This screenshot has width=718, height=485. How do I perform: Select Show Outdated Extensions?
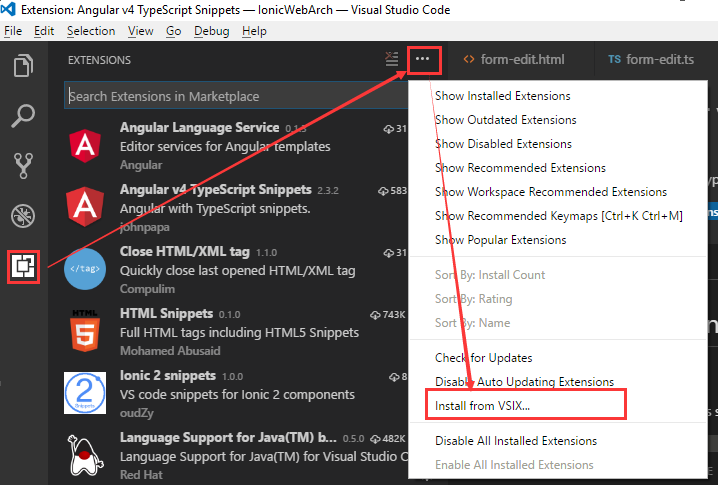click(x=506, y=120)
